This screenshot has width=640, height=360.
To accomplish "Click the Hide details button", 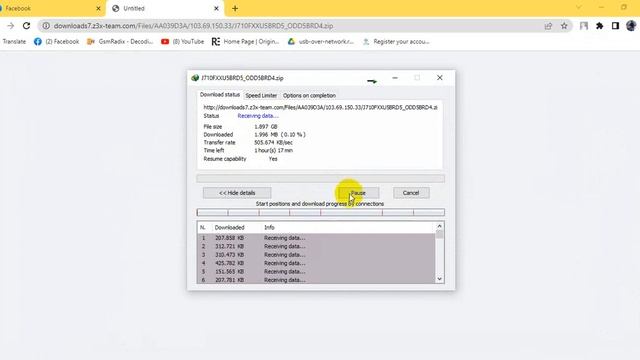I will point(237,193).
